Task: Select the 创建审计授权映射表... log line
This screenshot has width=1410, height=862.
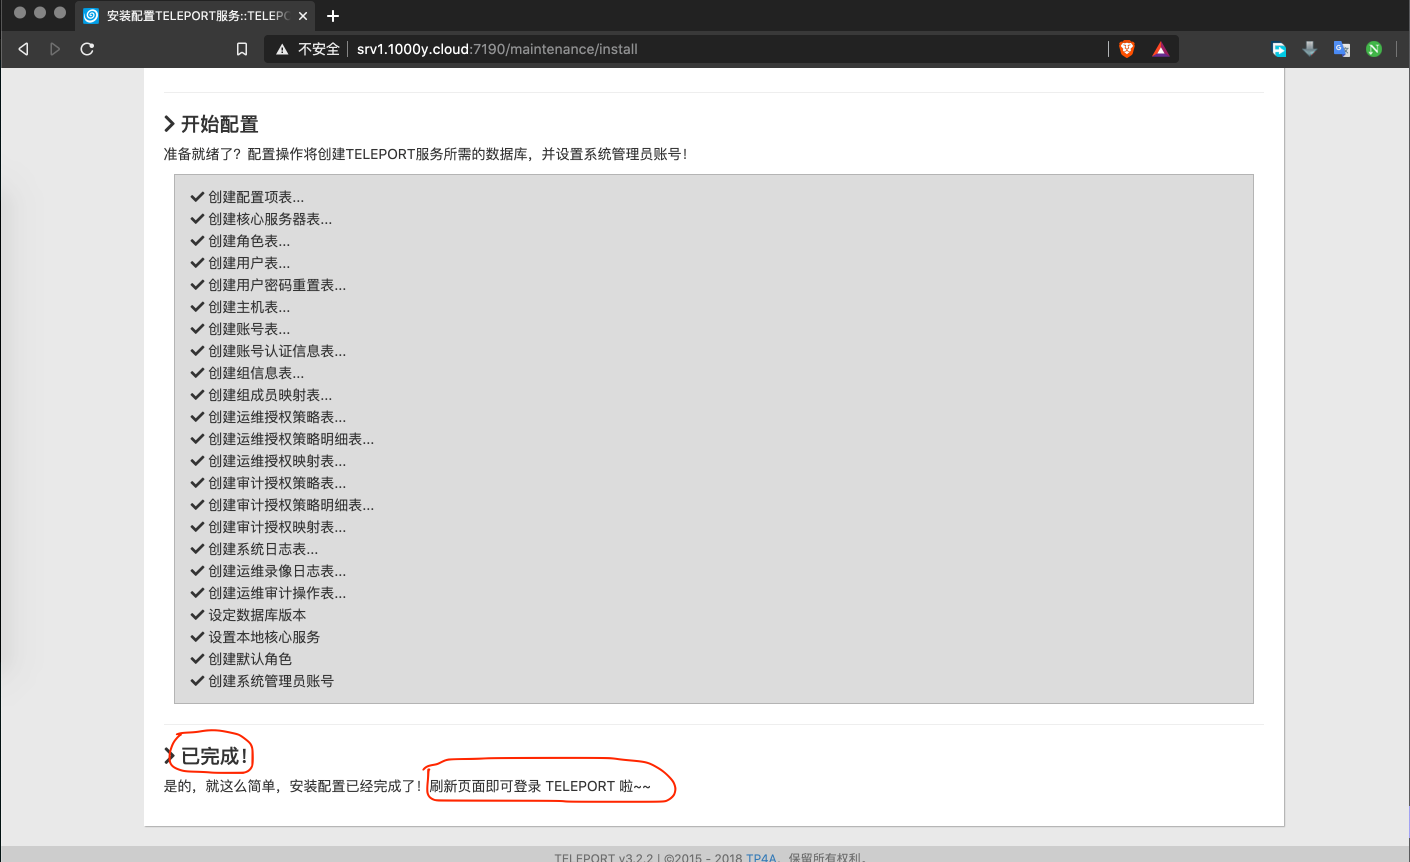Action: (268, 527)
